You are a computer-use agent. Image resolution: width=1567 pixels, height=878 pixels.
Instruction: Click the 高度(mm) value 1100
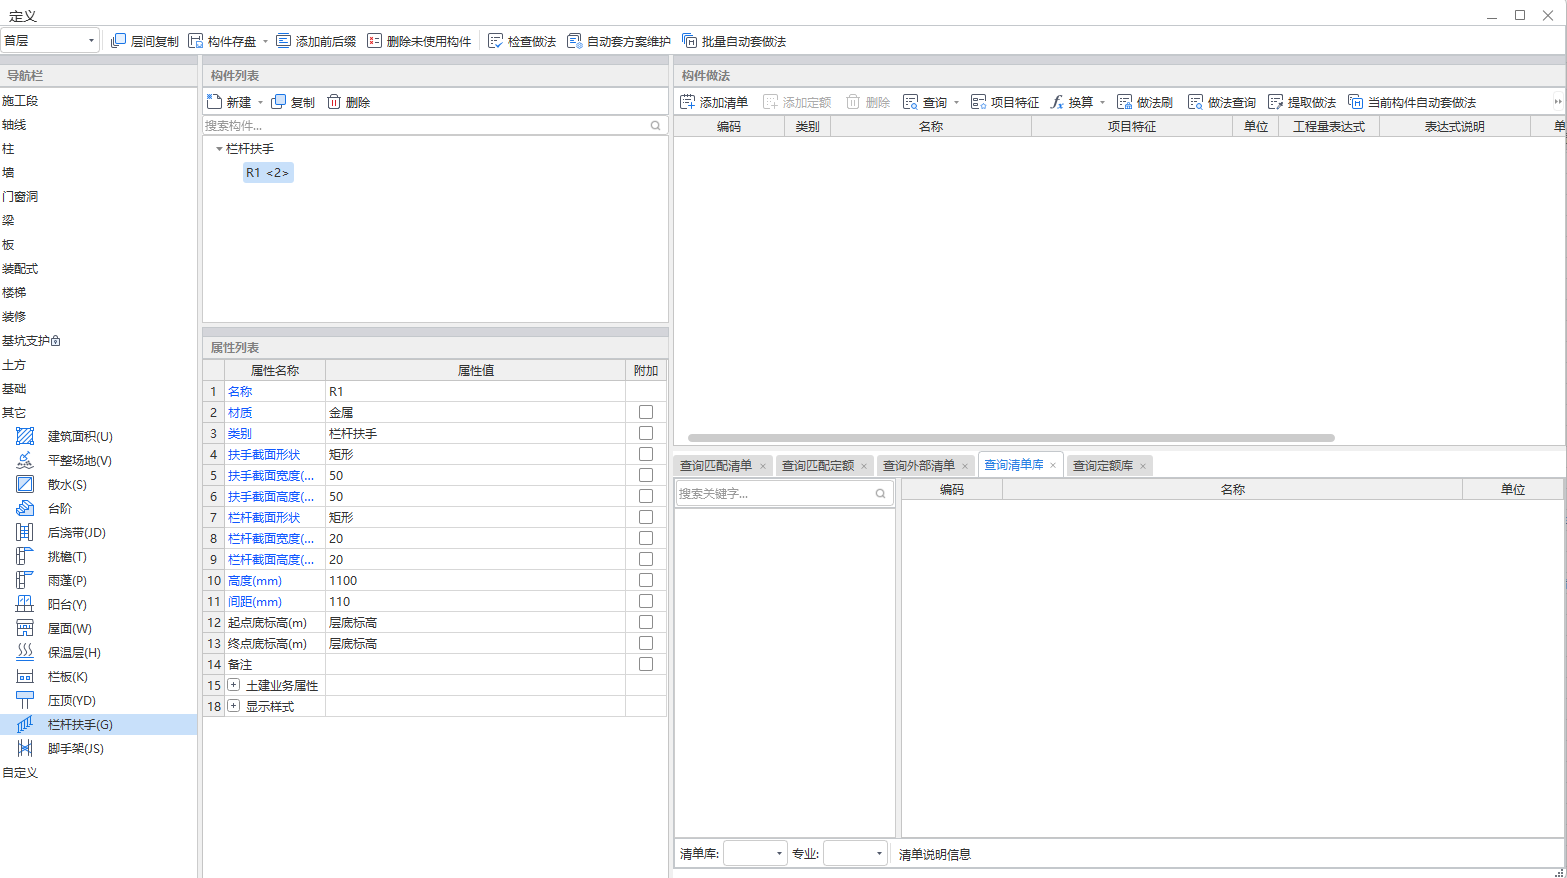(475, 580)
